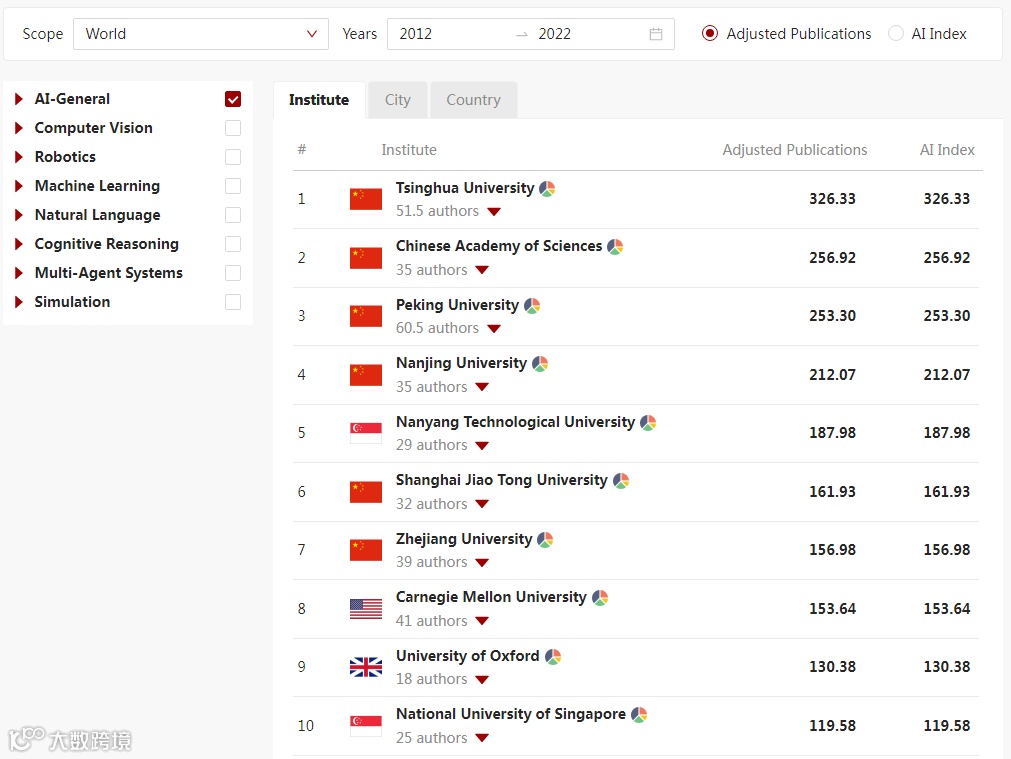Open pie chart icon for National University of Singapore
The image size is (1011, 759).
639,715
